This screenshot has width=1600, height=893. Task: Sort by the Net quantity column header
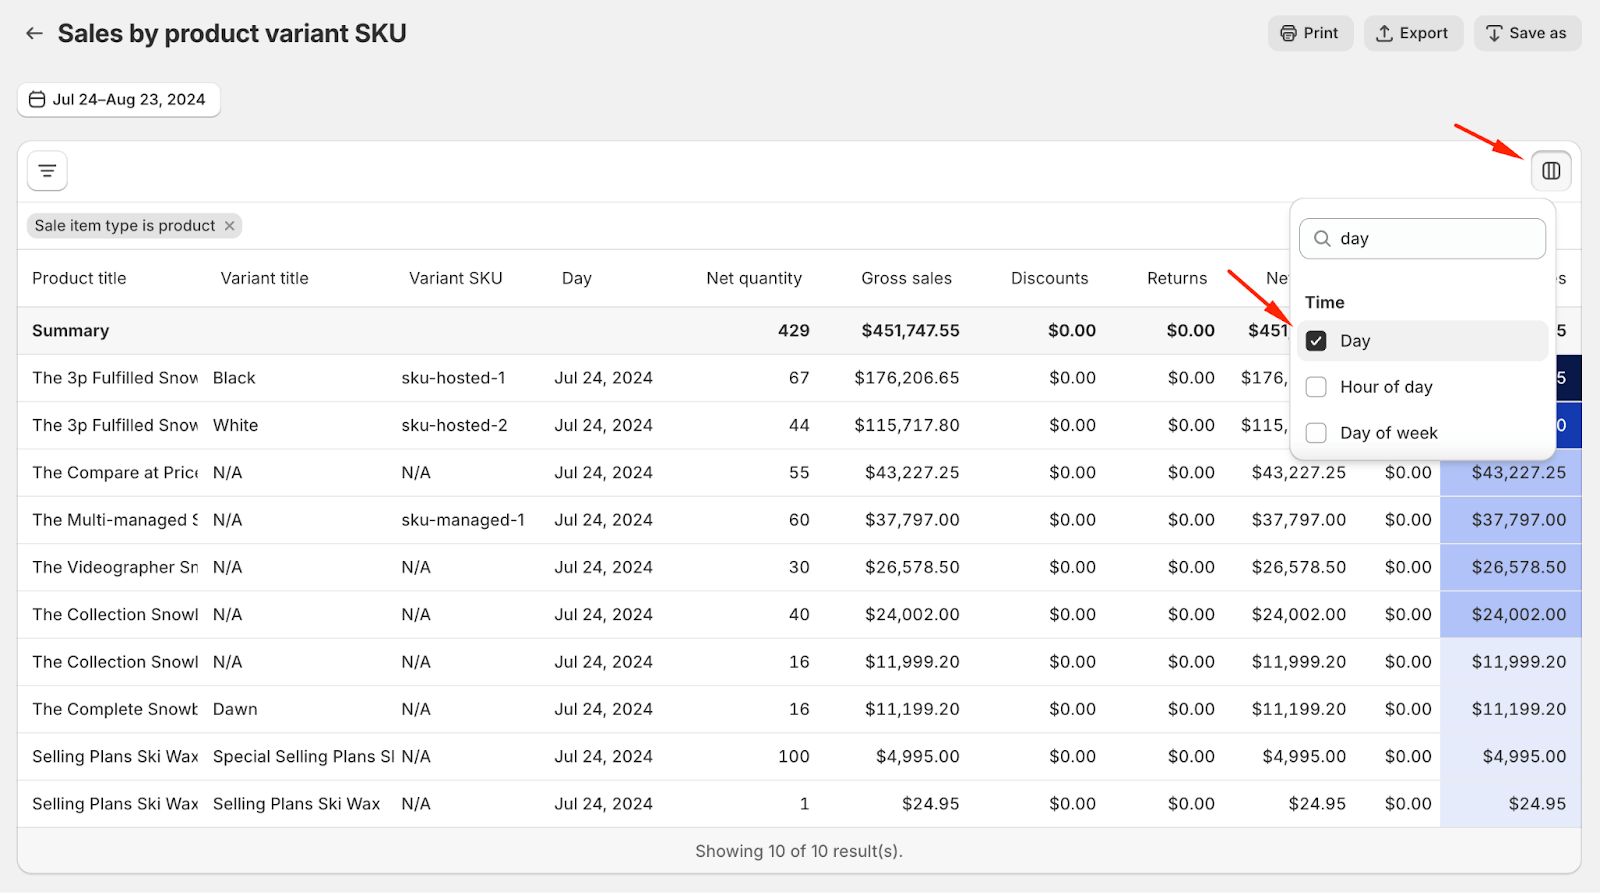click(753, 279)
